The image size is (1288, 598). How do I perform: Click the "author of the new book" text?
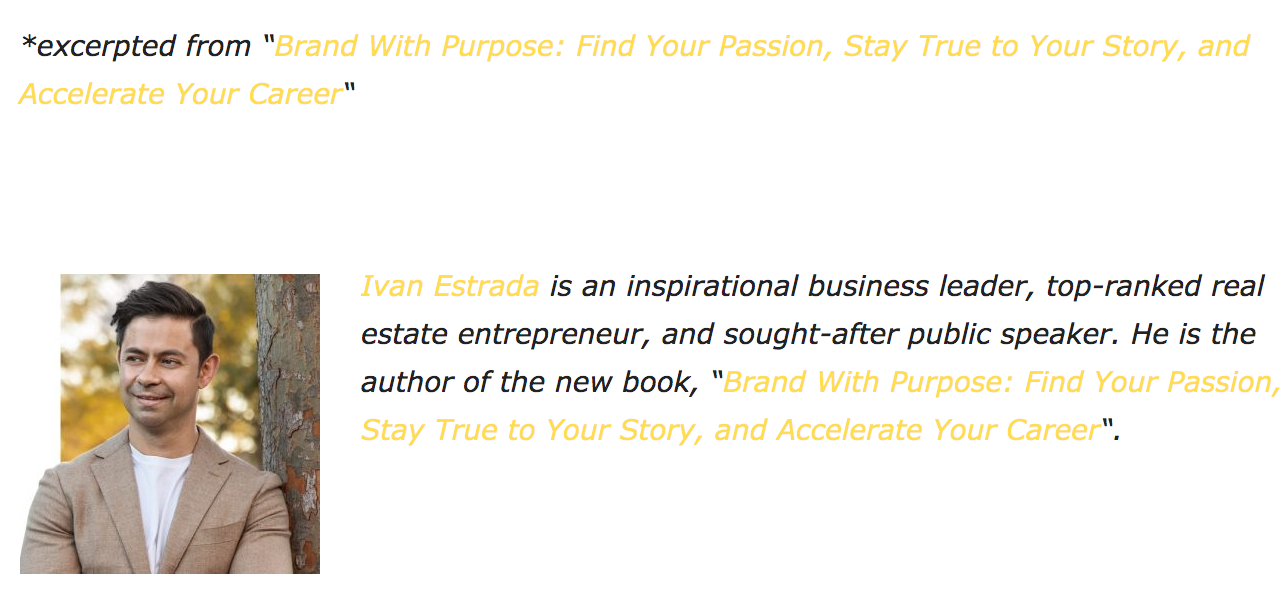coord(528,383)
